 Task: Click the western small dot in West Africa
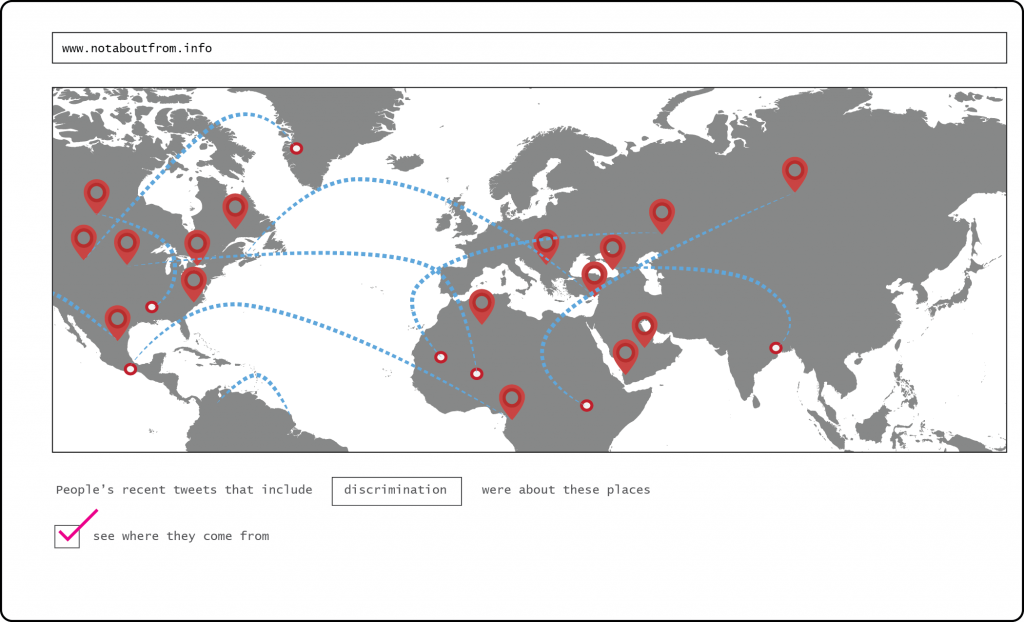[441, 357]
